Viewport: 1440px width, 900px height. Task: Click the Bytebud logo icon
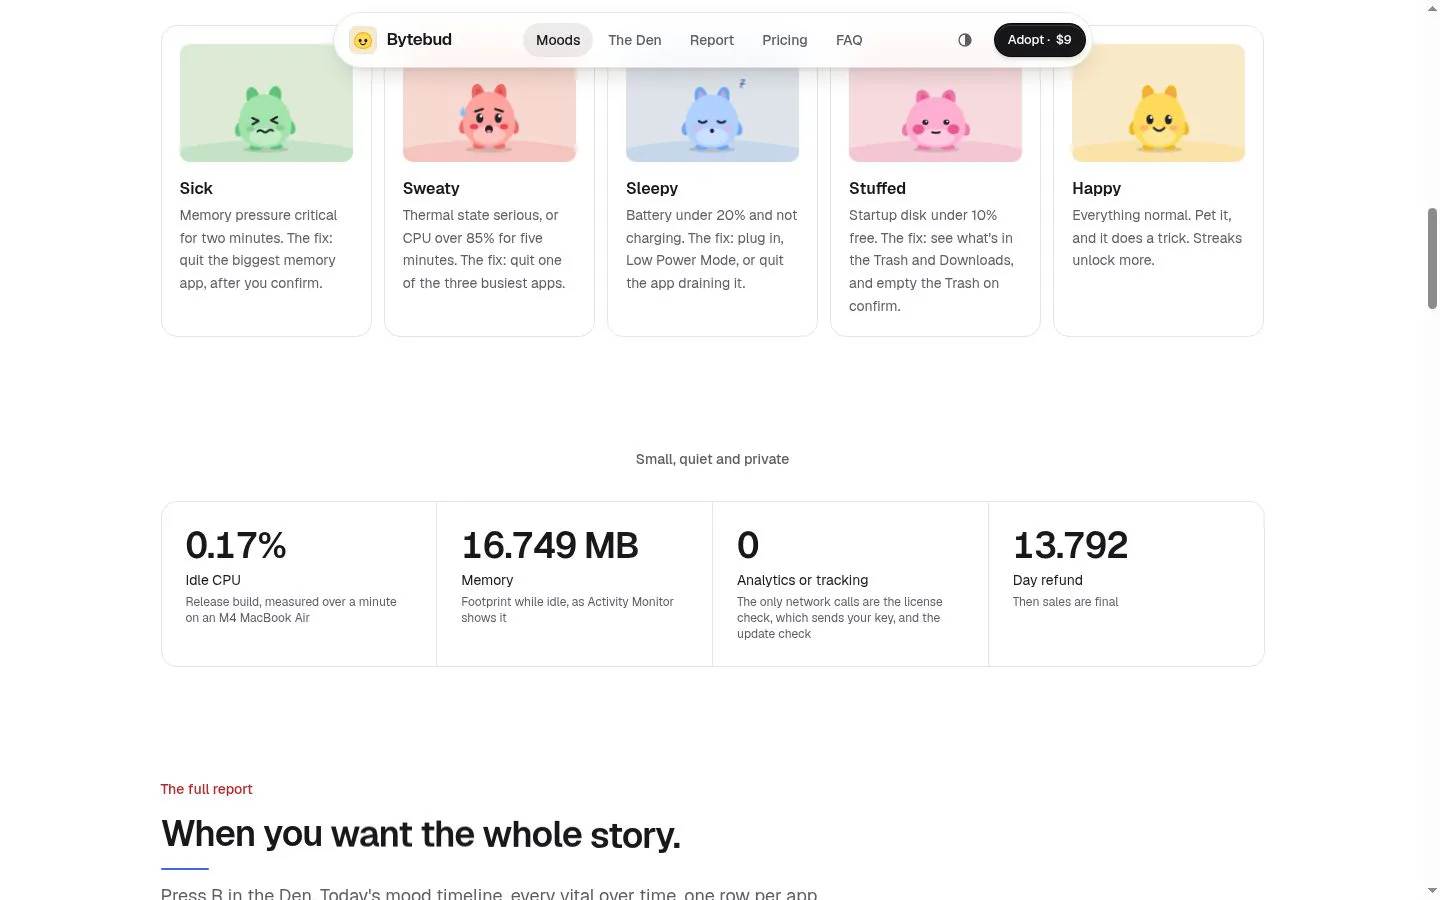363,40
